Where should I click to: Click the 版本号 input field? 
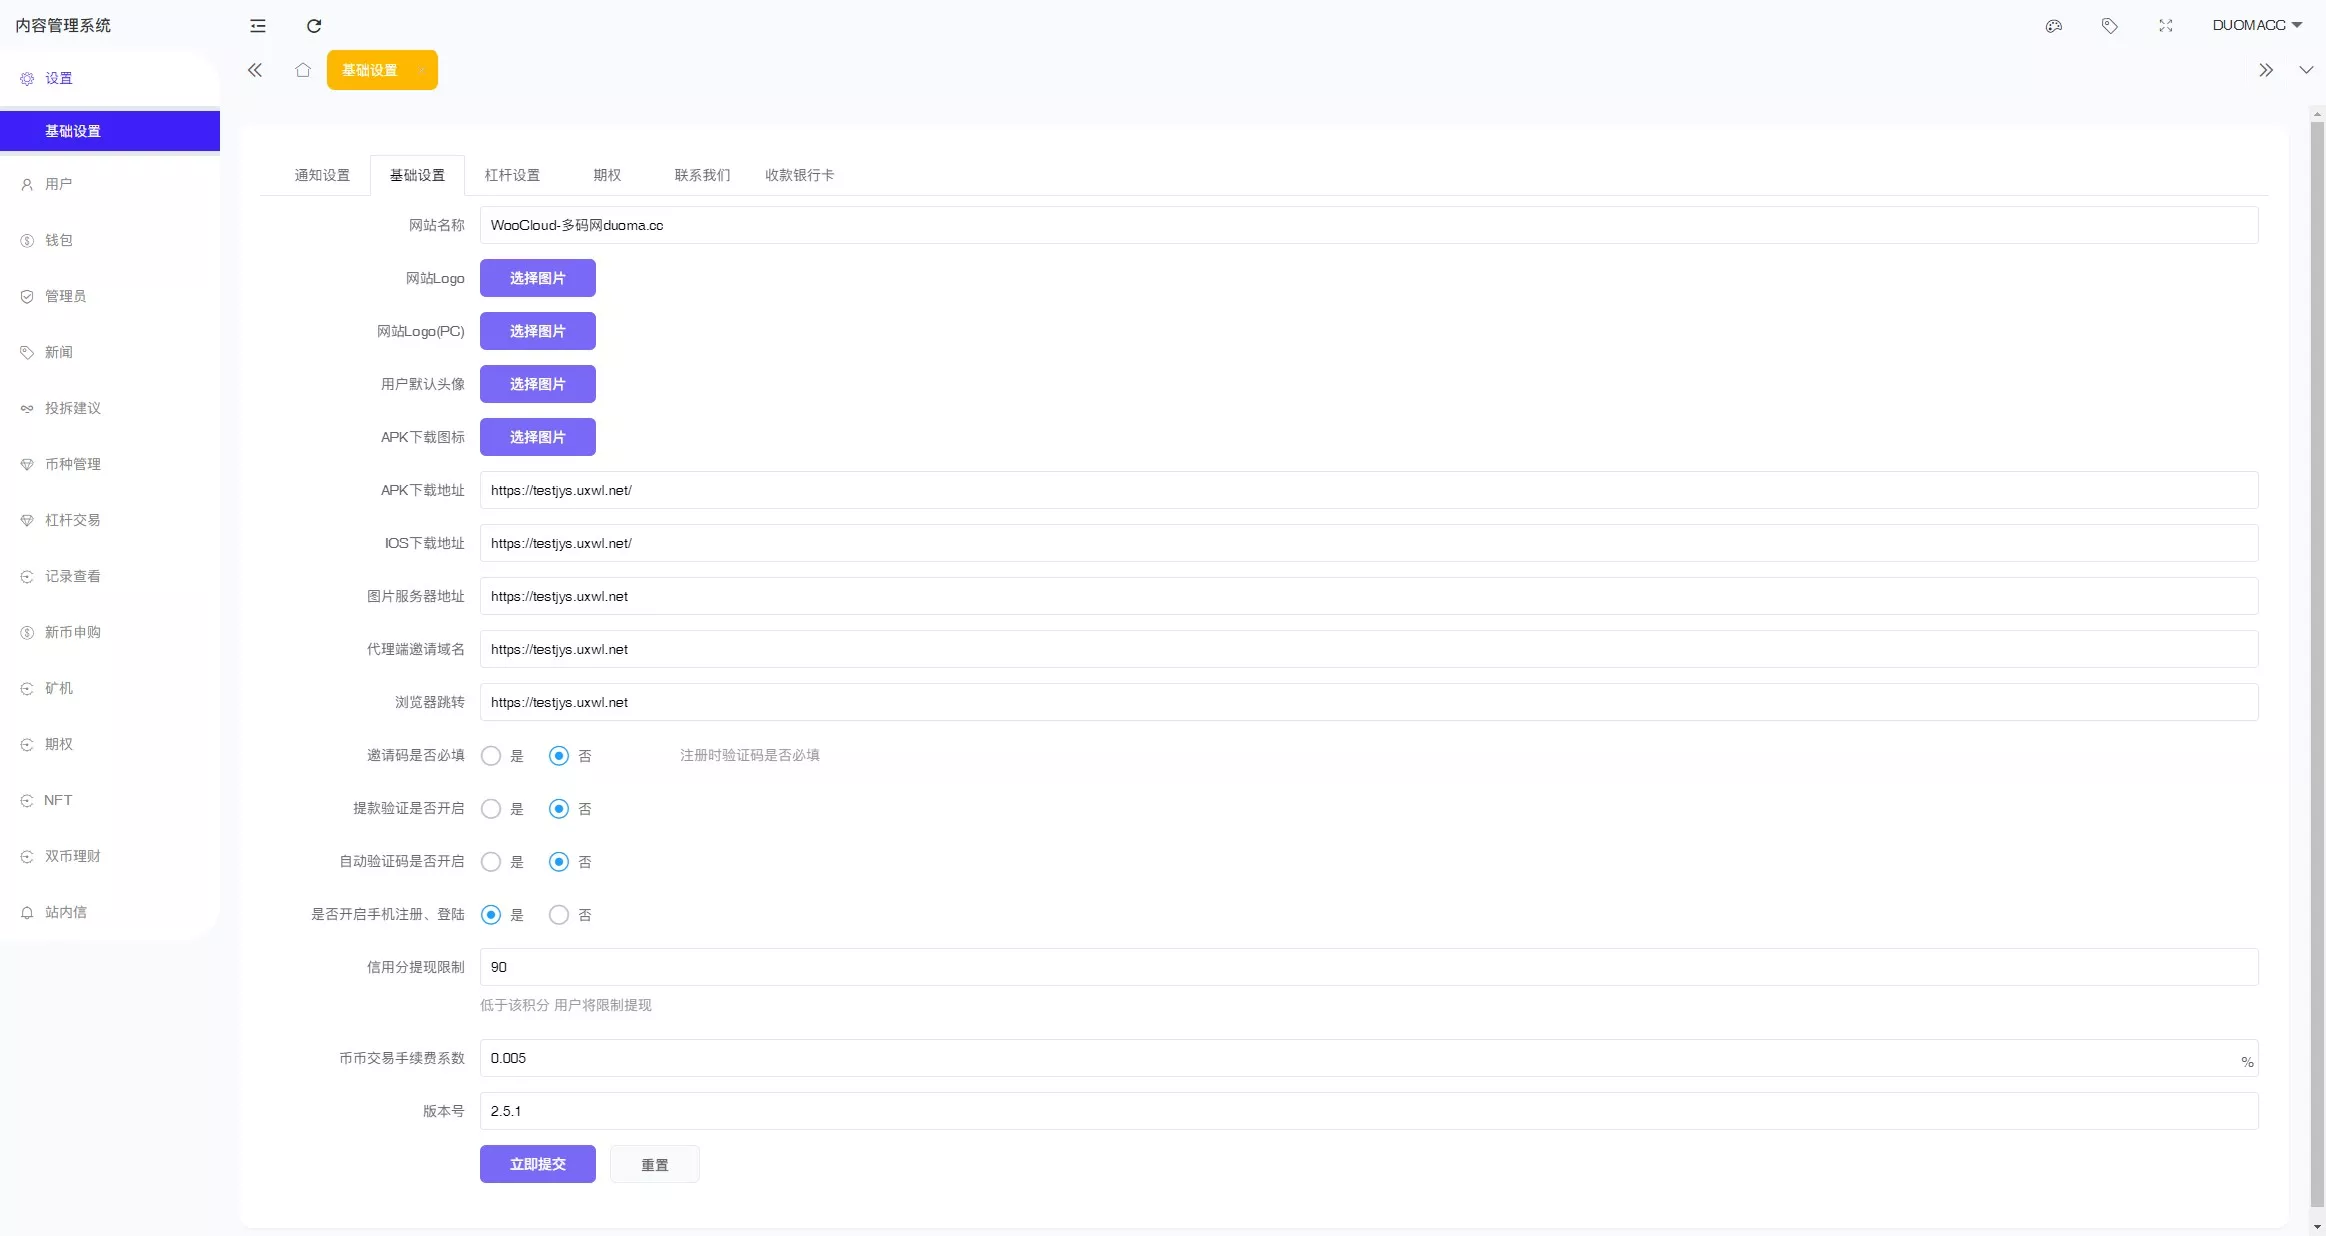tap(1368, 1111)
